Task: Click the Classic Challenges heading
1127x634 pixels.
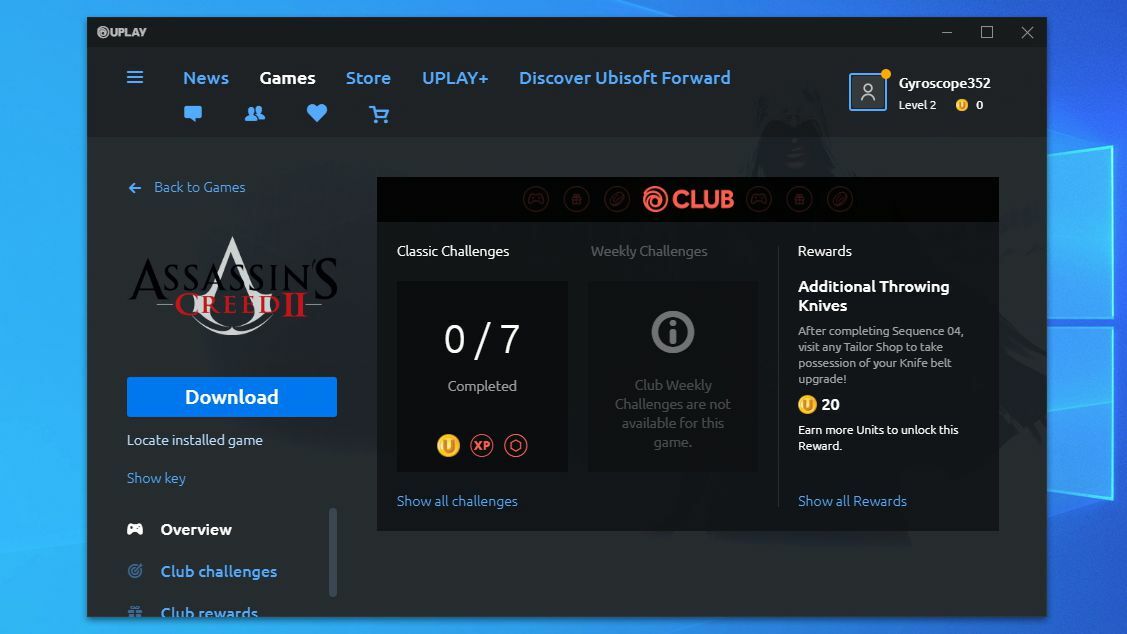Action: (453, 251)
